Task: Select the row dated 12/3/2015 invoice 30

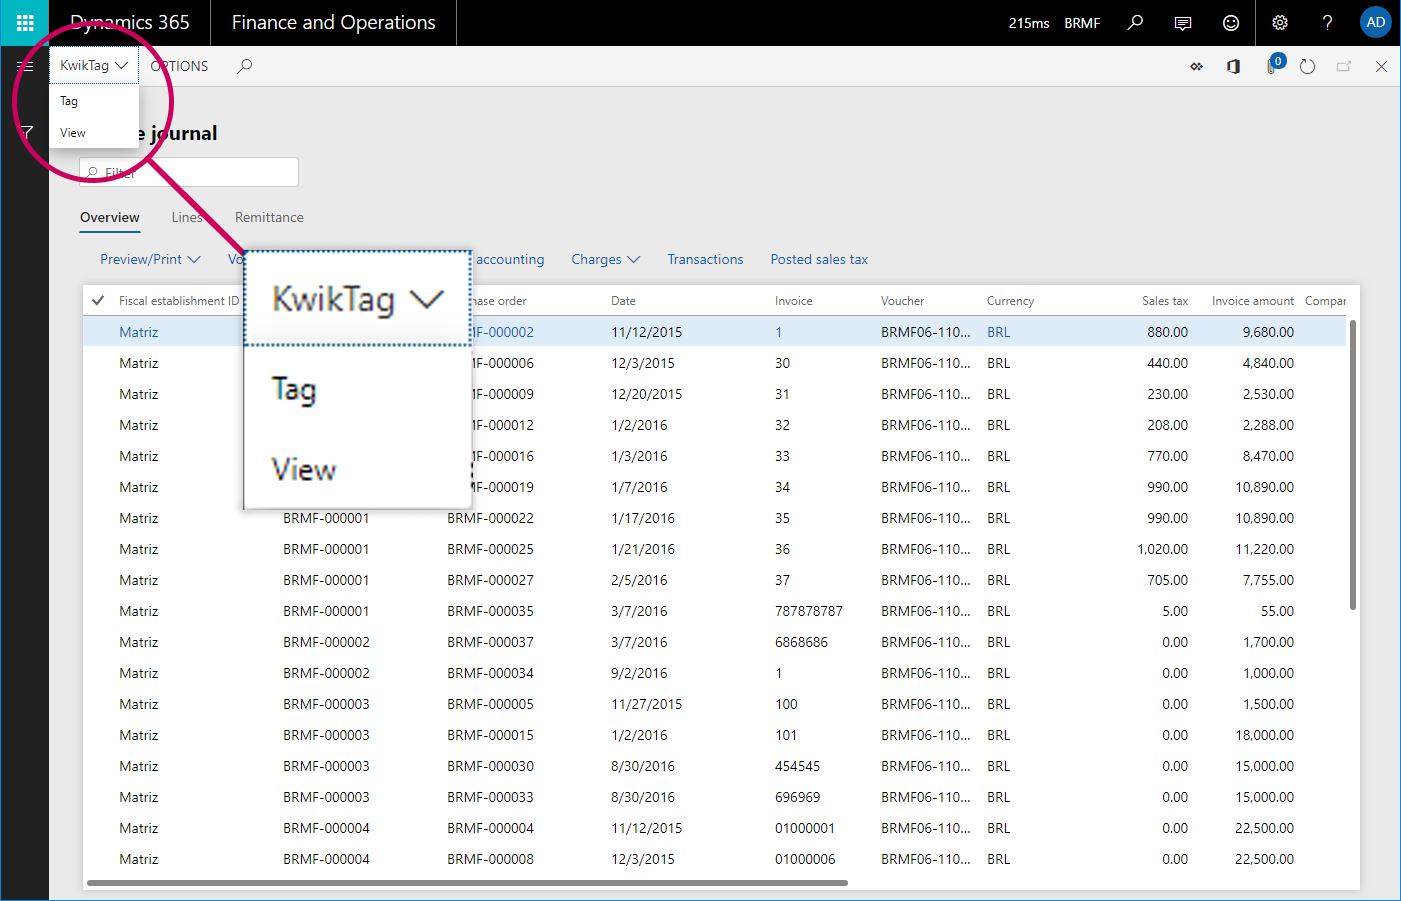Action: click(715, 363)
